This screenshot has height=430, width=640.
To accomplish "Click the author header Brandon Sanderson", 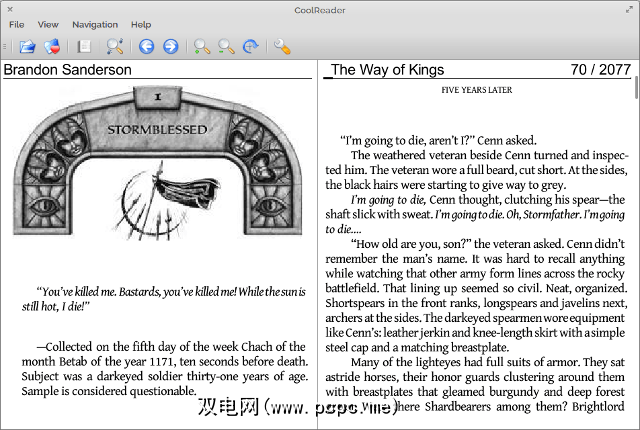I will (x=67, y=69).
